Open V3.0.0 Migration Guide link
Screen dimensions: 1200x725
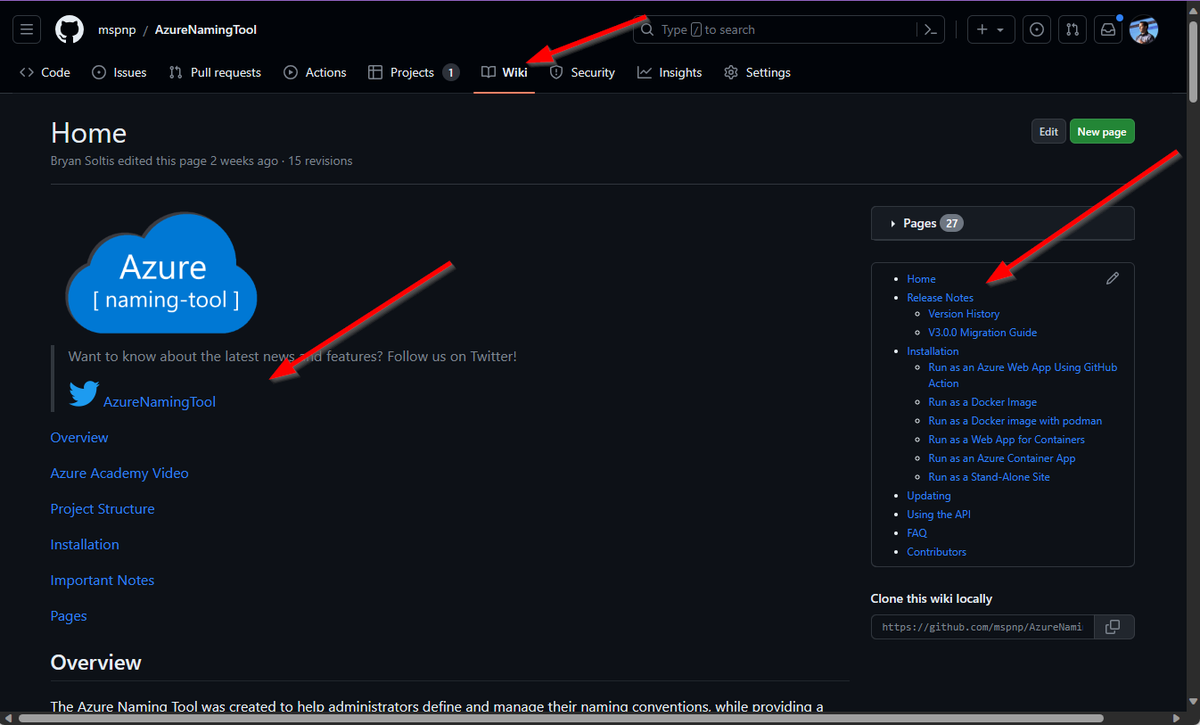(983, 333)
